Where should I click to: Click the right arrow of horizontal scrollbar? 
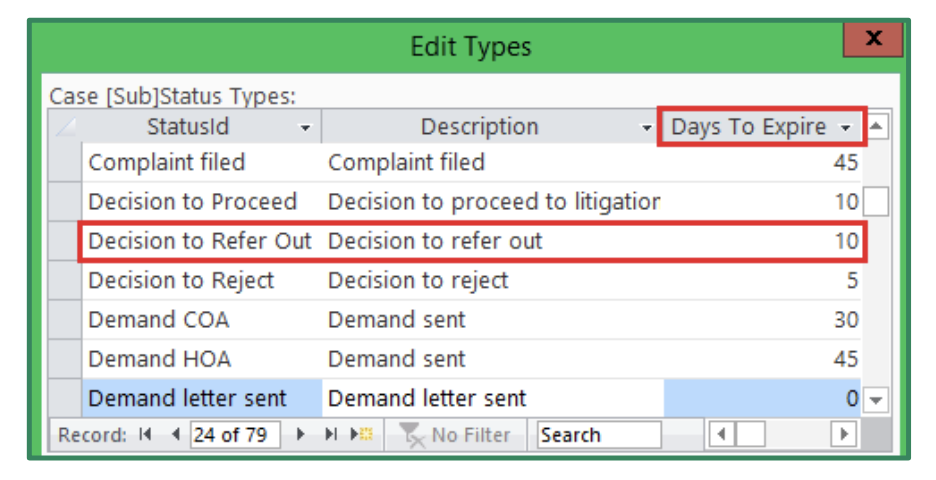coord(843,434)
